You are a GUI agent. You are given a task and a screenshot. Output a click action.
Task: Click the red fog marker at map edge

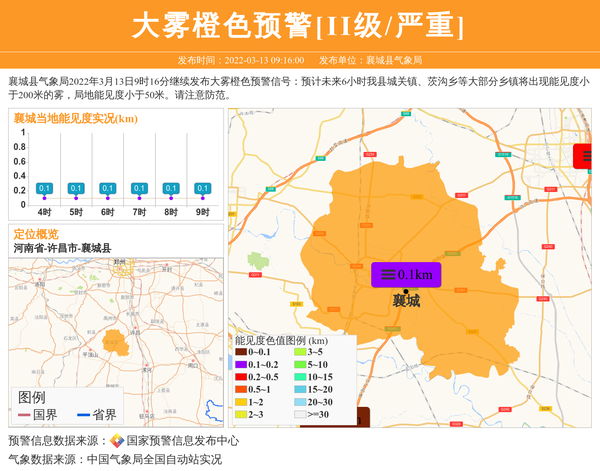point(585,156)
